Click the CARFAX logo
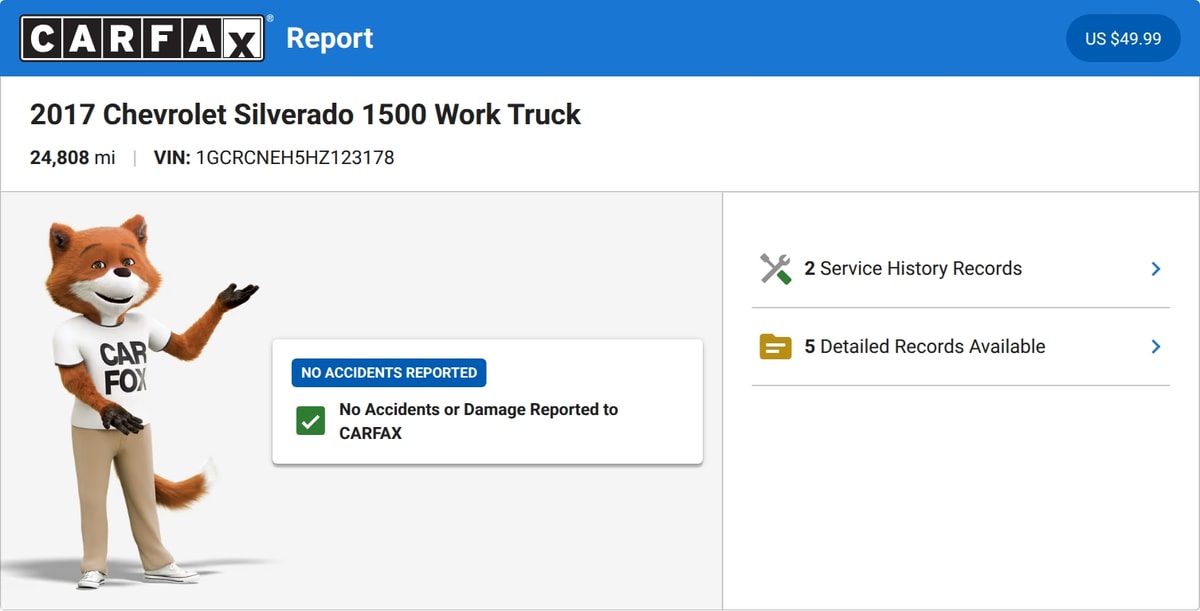Viewport: 1200px width, 611px height. pos(142,38)
